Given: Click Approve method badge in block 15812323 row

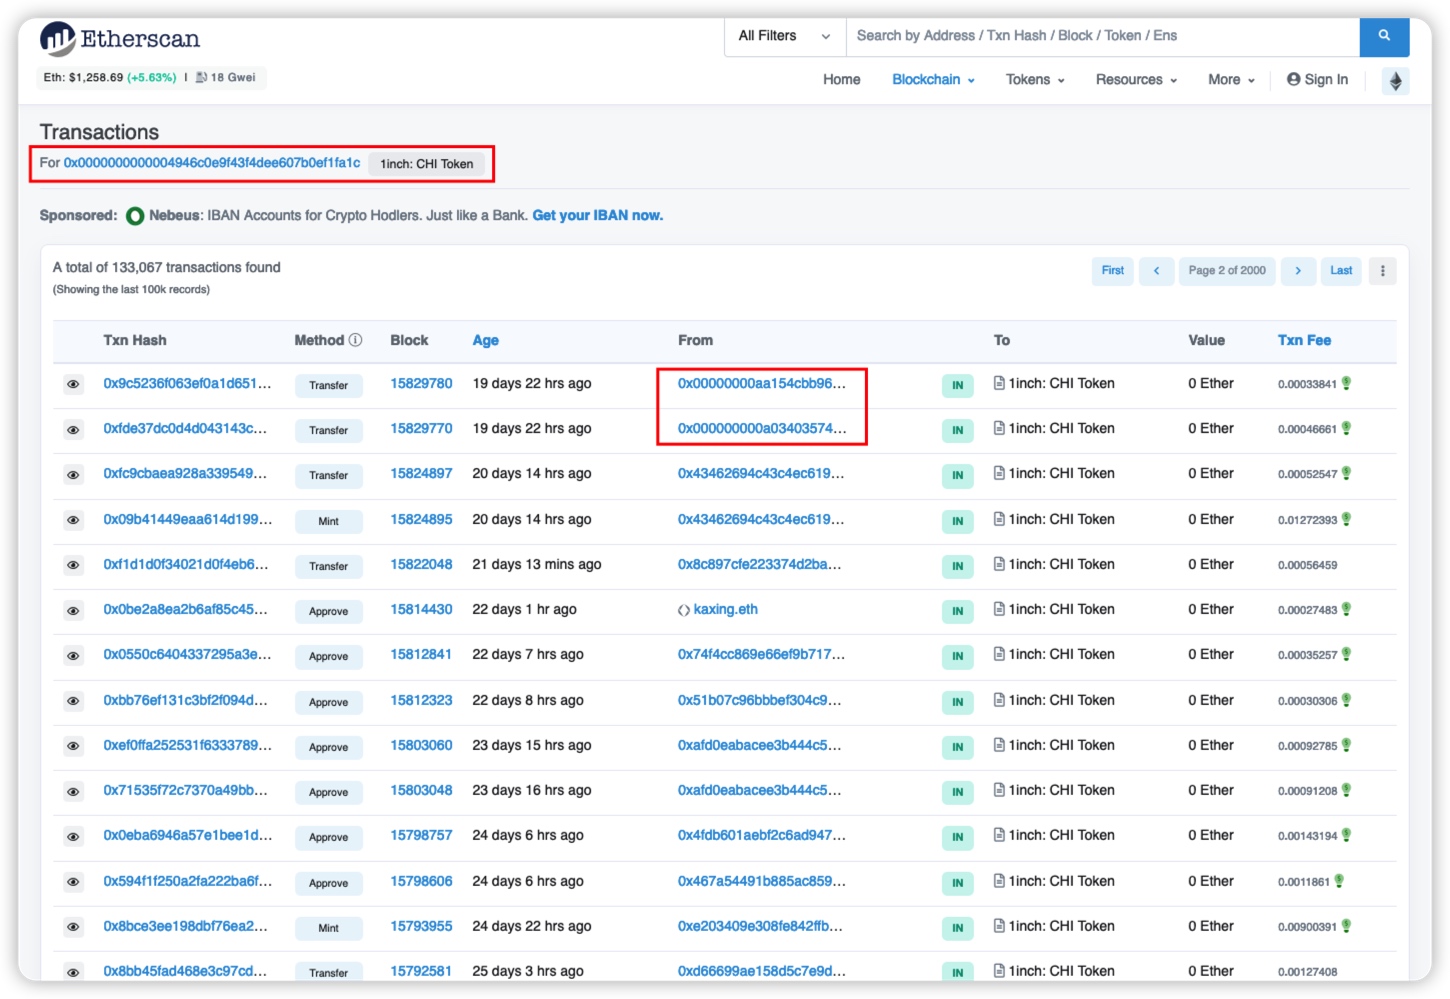Looking at the screenshot, I should pos(328,702).
